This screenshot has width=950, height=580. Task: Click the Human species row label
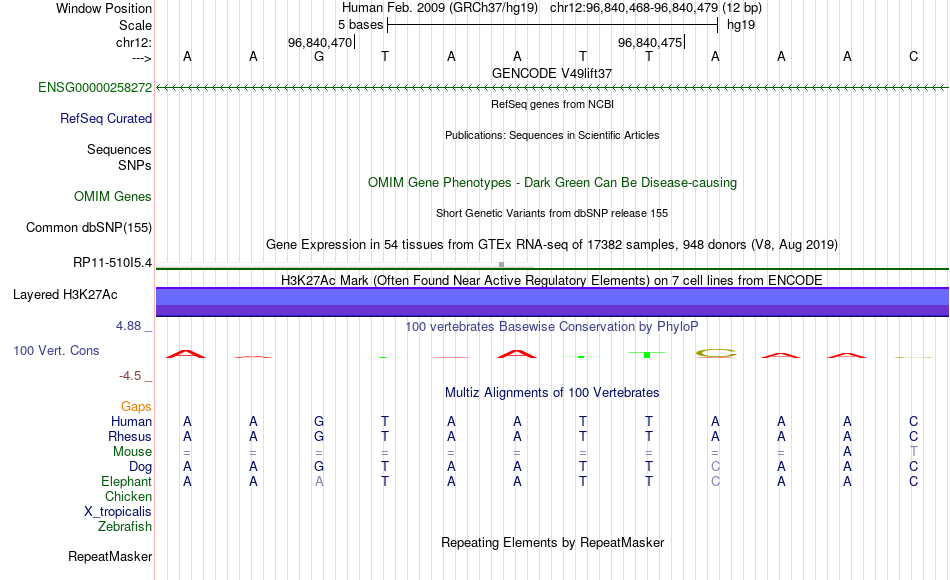tap(131, 421)
